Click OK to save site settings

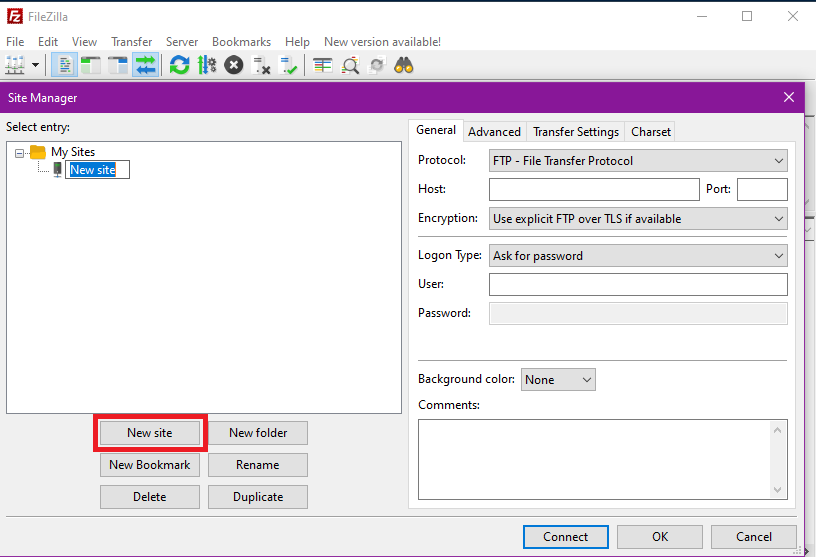point(660,537)
